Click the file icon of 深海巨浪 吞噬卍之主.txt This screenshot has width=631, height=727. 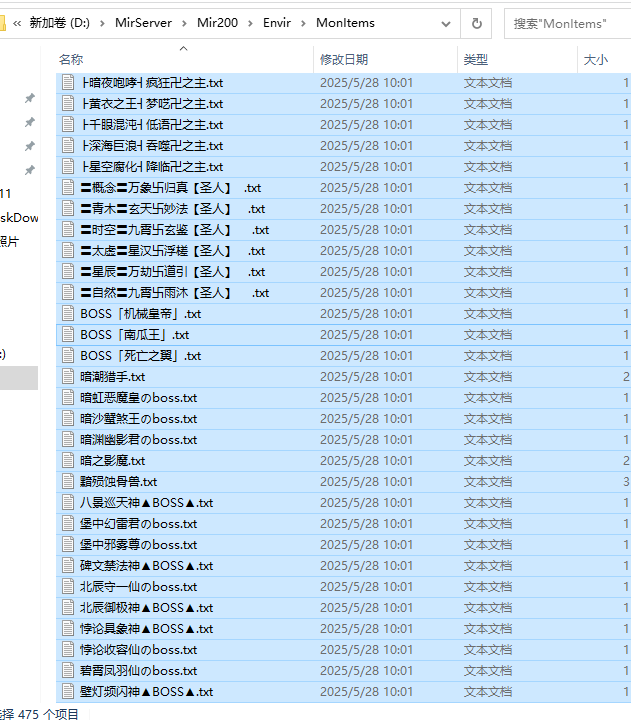click(x=68, y=146)
